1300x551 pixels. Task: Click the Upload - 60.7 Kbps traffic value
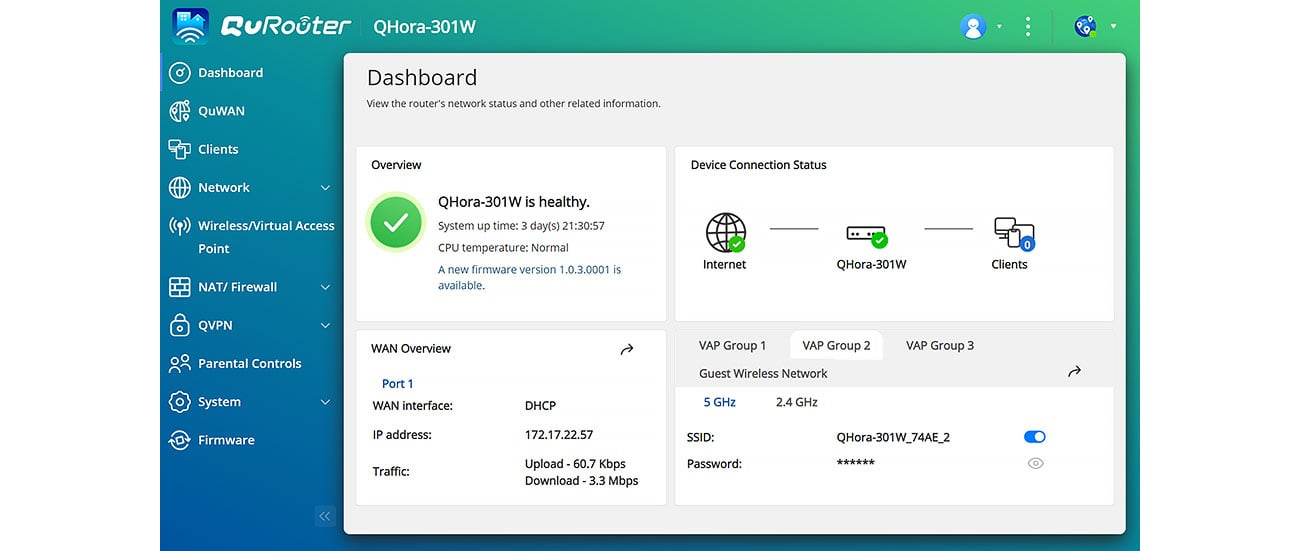point(575,464)
